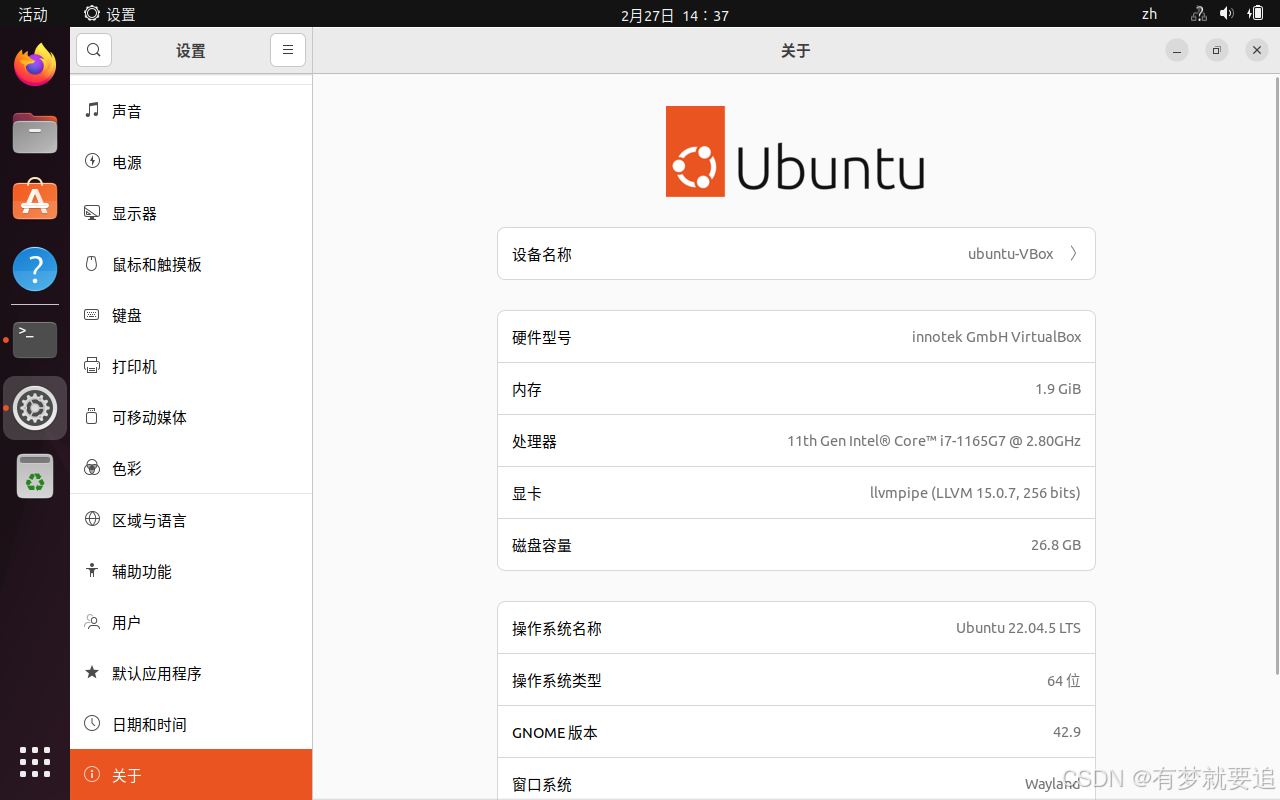Click the removable media icon beside 可移动媒体

click(x=92, y=416)
